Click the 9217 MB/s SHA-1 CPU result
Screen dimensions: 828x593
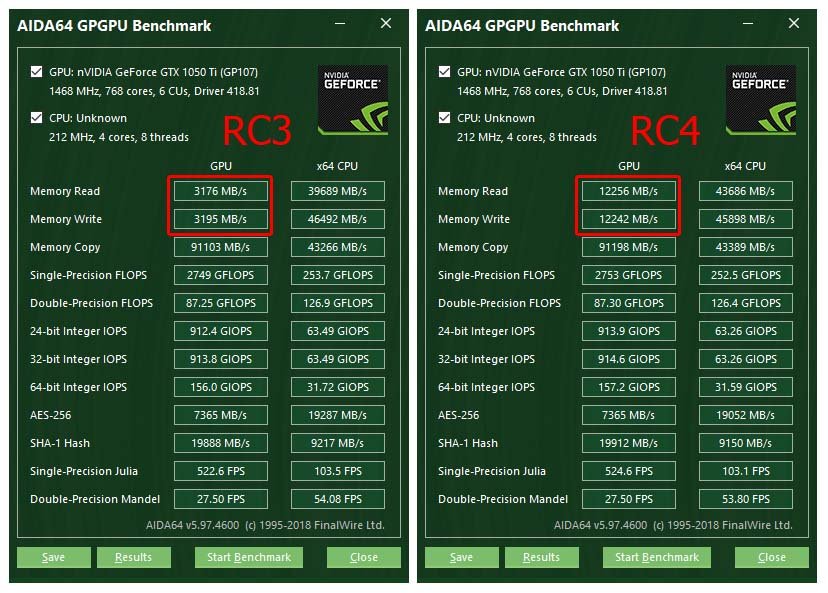tap(338, 443)
